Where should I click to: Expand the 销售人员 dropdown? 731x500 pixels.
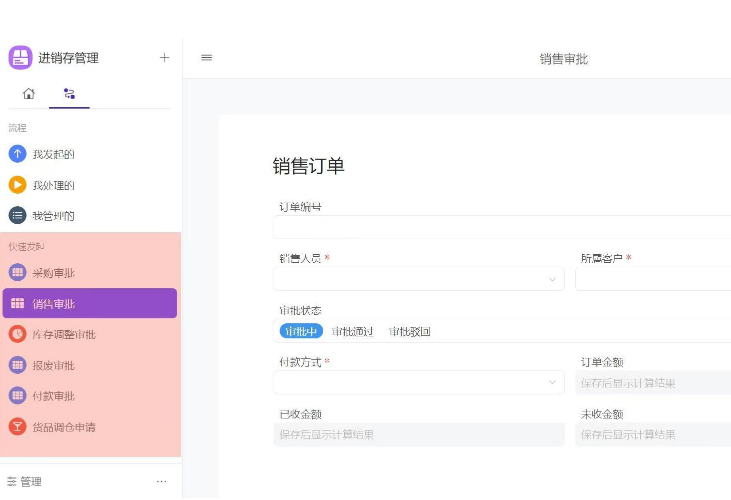point(419,279)
